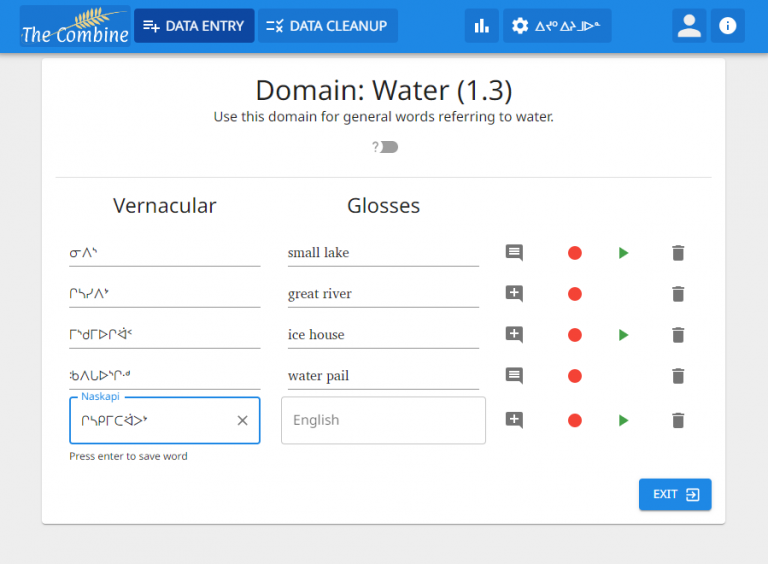Image resolution: width=768 pixels, height=564 pixels.
Task: Click the Exit button
Action: click(x=675, y=494)
